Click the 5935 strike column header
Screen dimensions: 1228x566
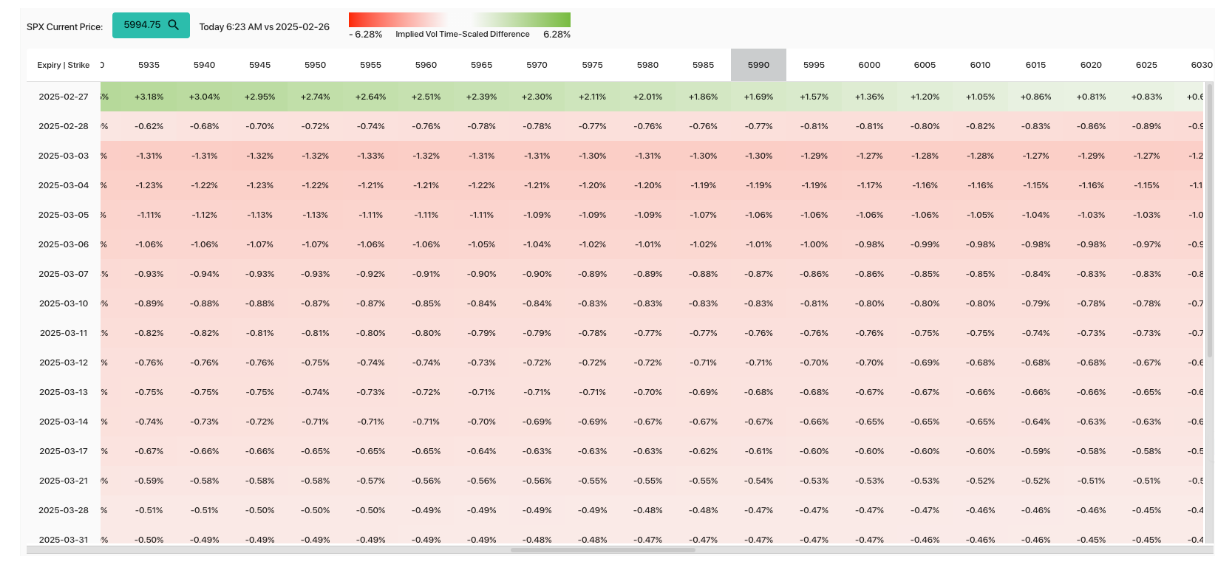148,65
